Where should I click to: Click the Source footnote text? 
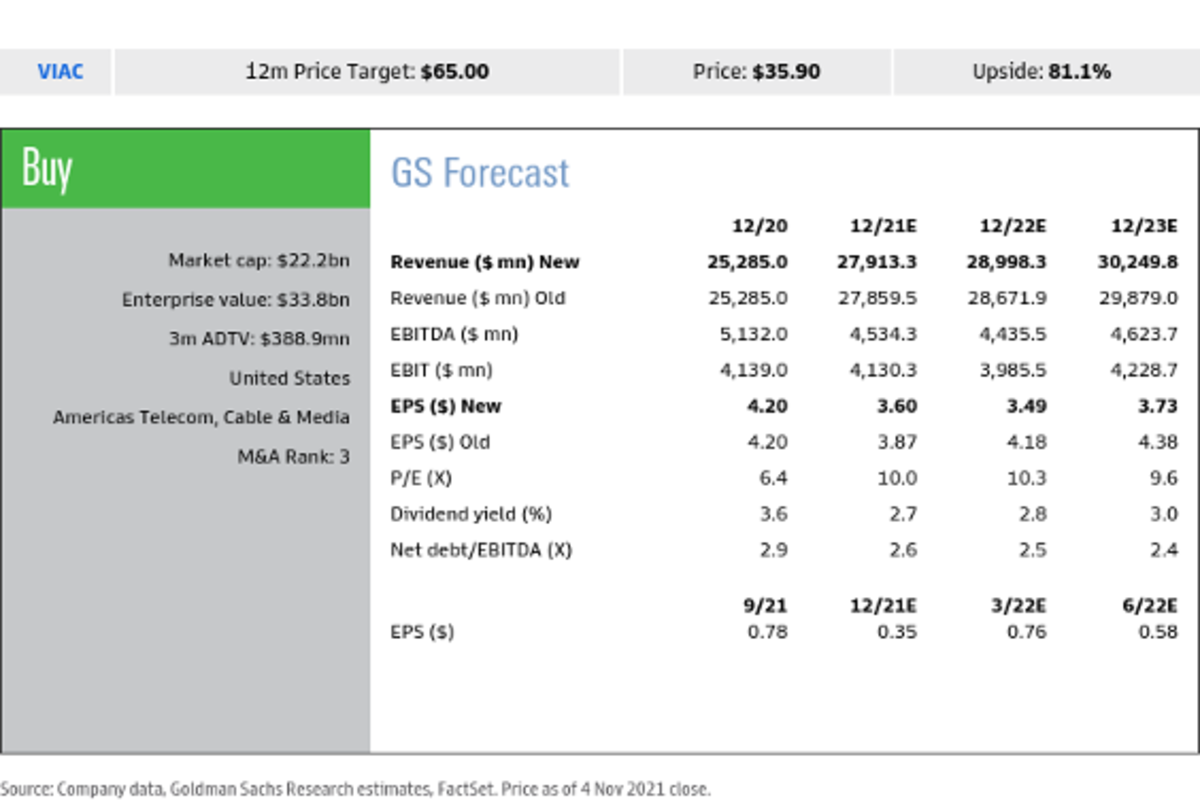click(355, 789)
